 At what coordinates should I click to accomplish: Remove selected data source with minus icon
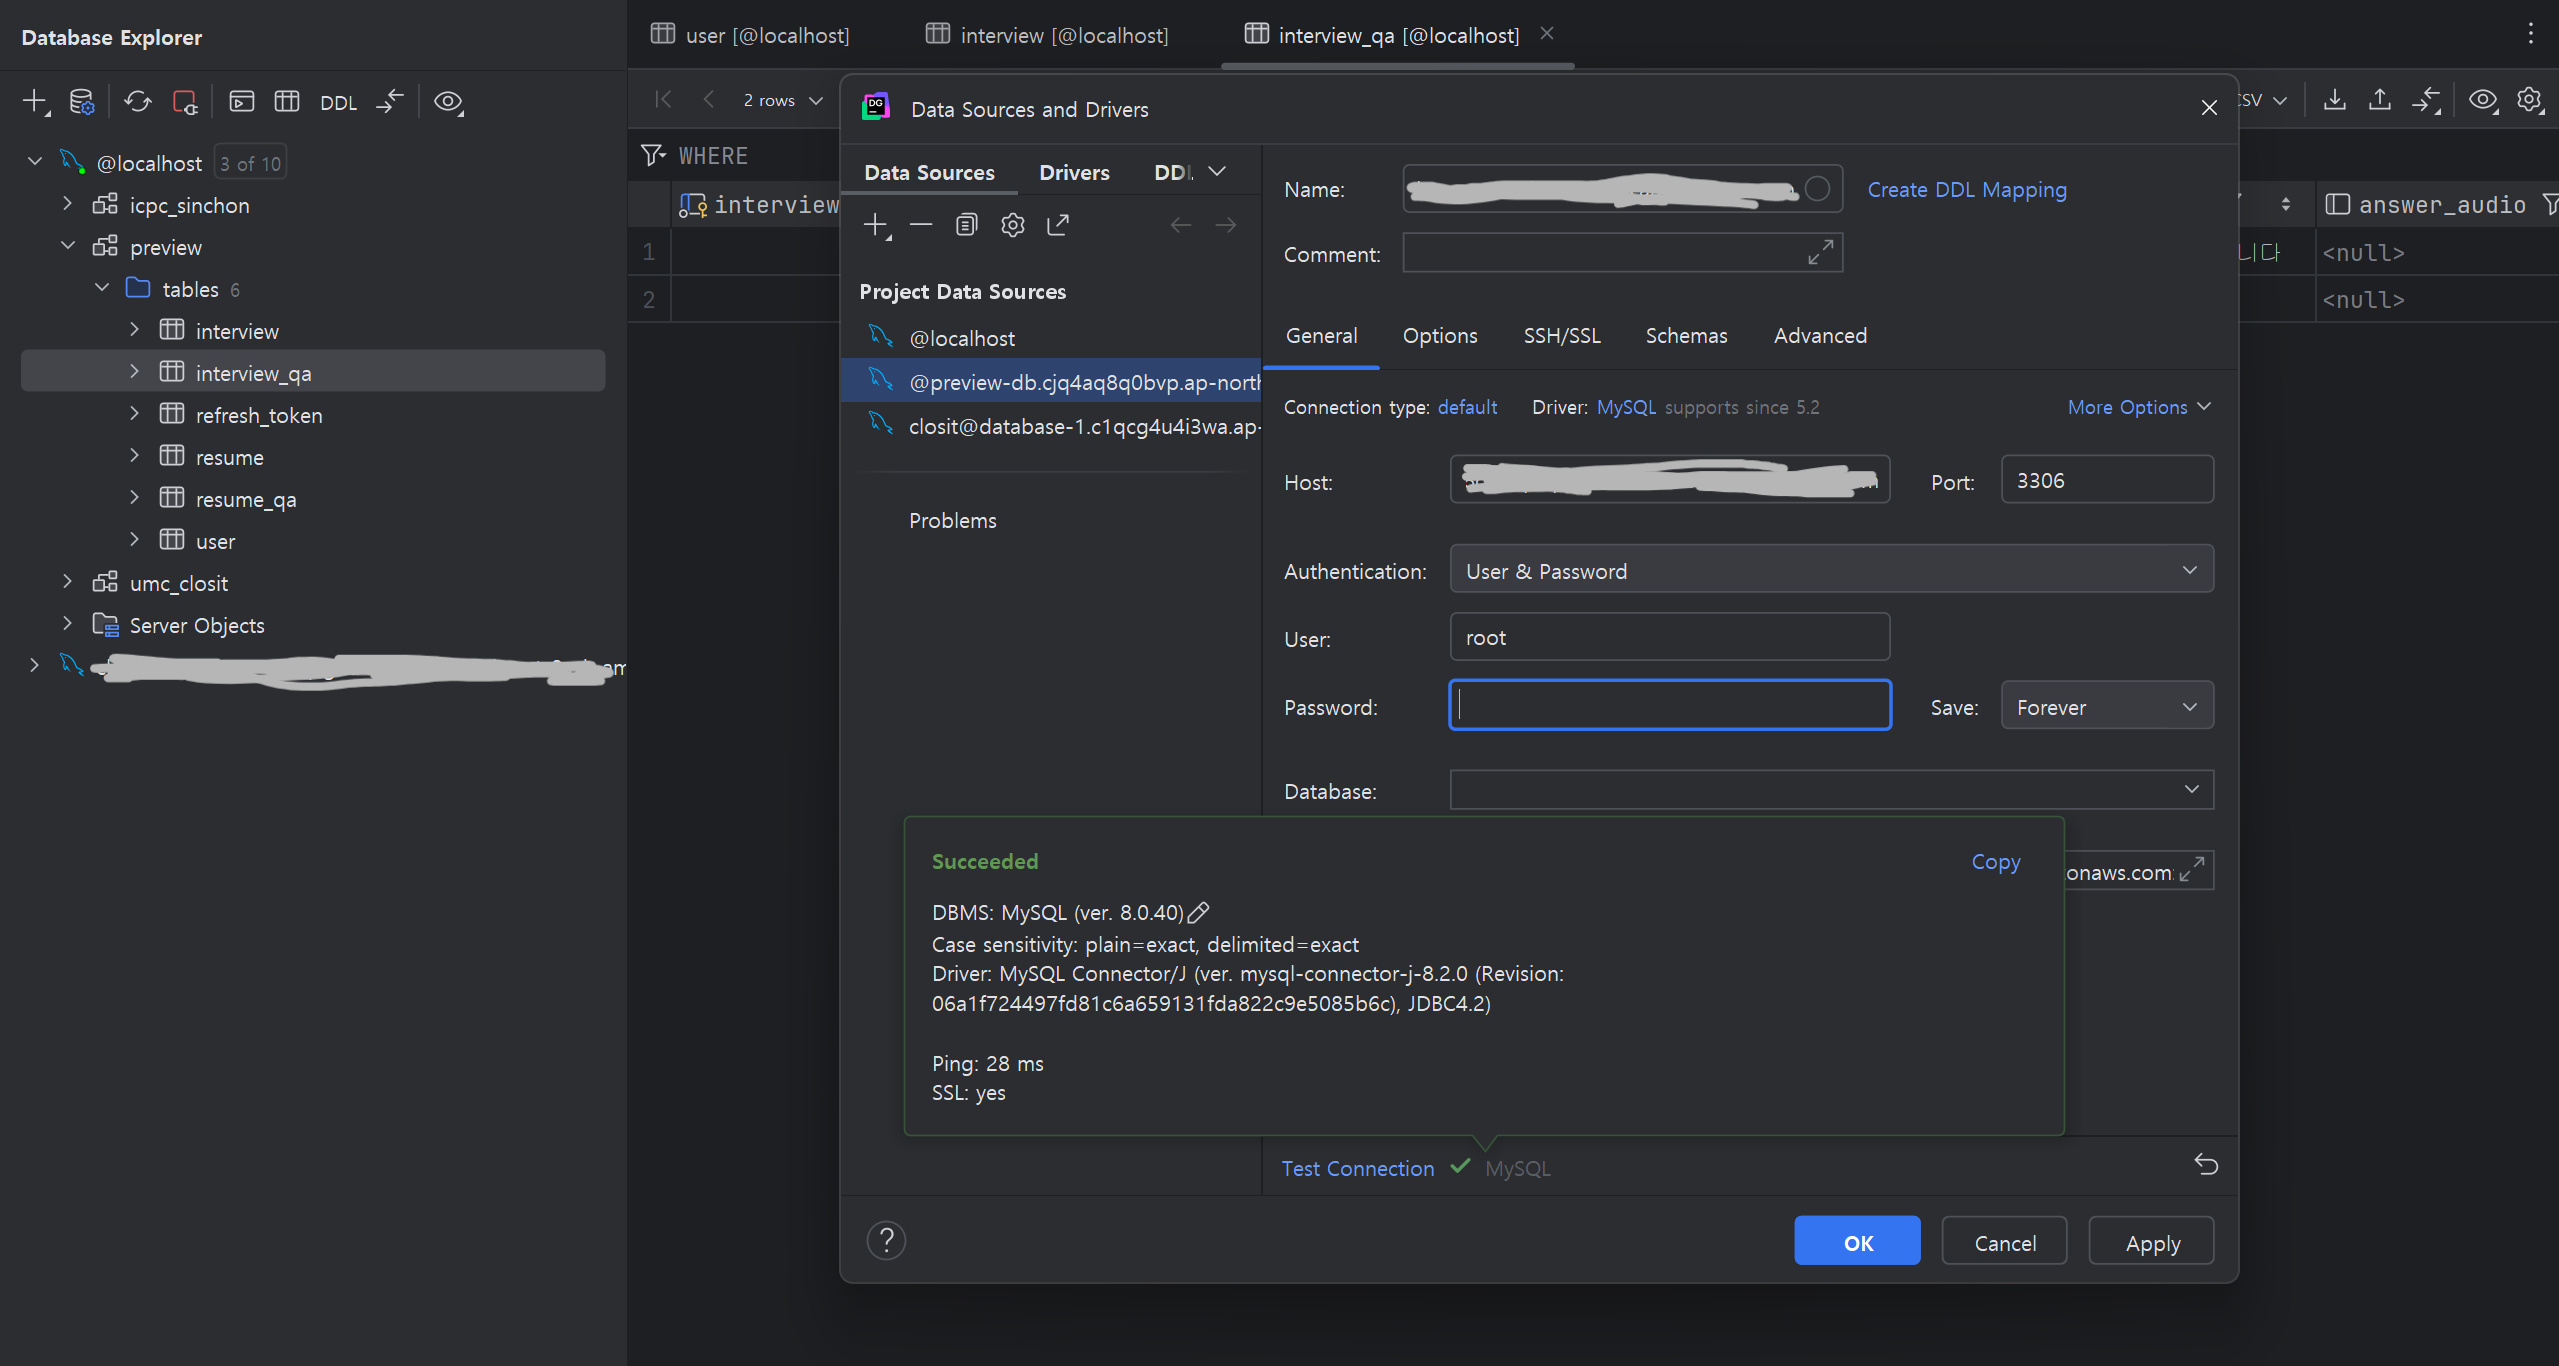coord(920,225)
